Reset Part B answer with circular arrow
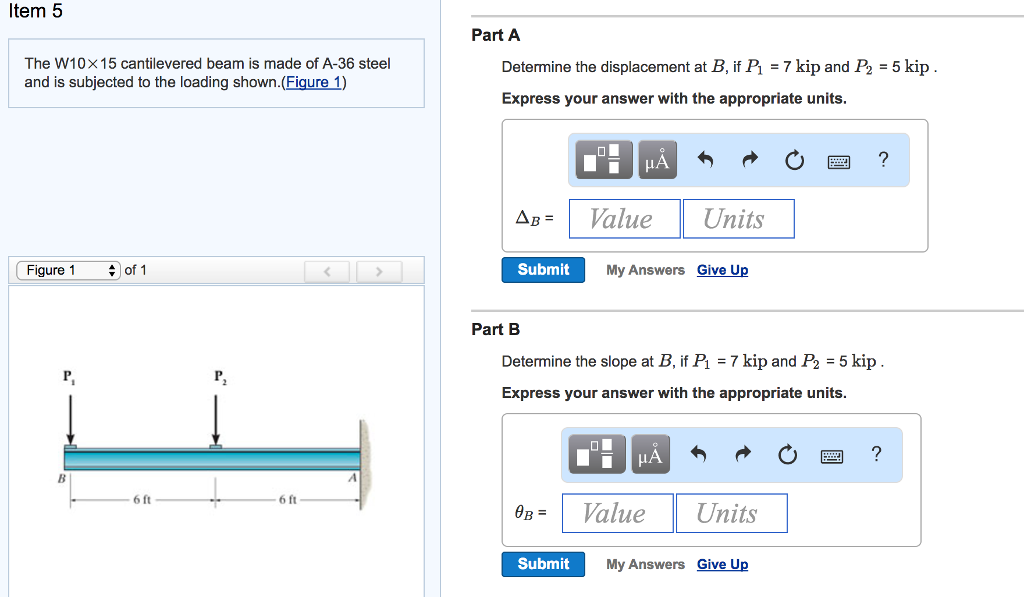1024x597 pixels. click(x=788, y=455)
